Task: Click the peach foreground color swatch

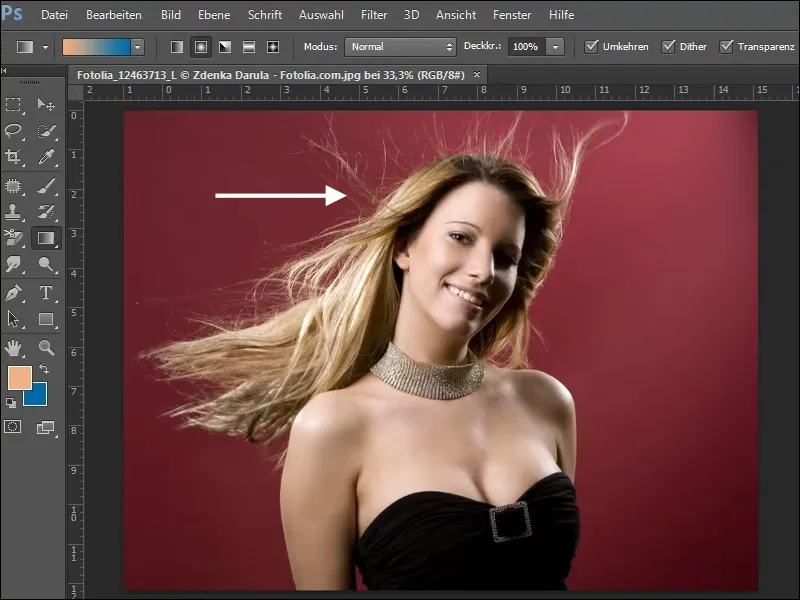Action: pos(19,378)
